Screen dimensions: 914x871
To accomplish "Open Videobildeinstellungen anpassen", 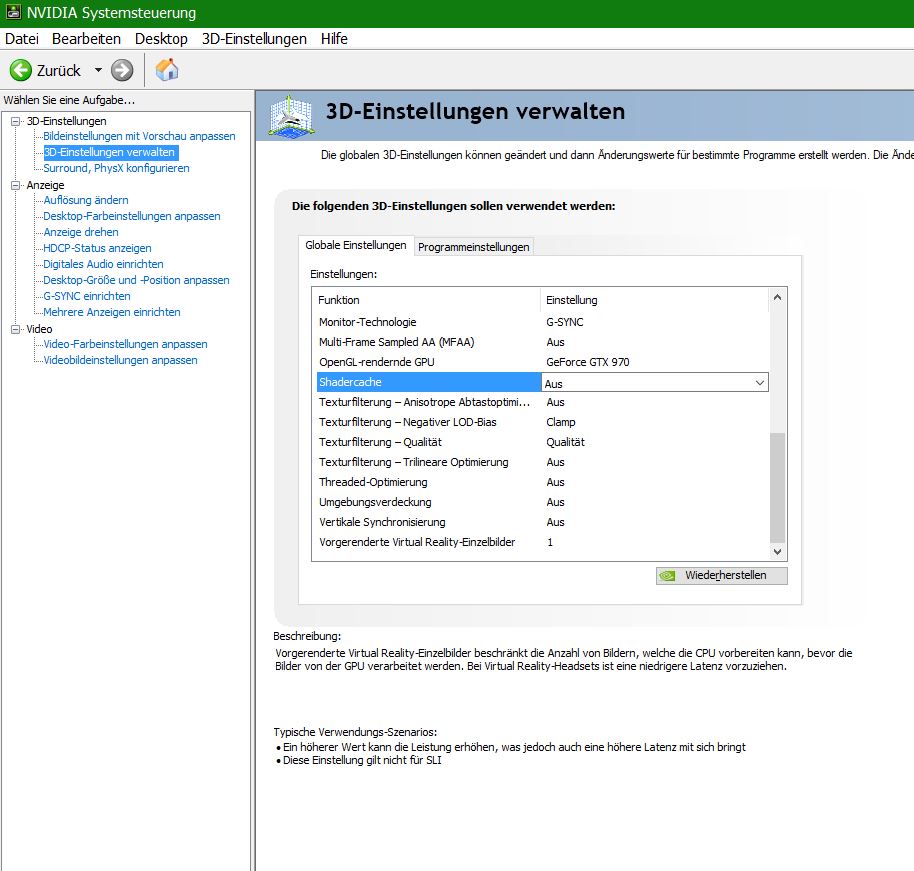I will pyautogui.click(x=120, y=360).
